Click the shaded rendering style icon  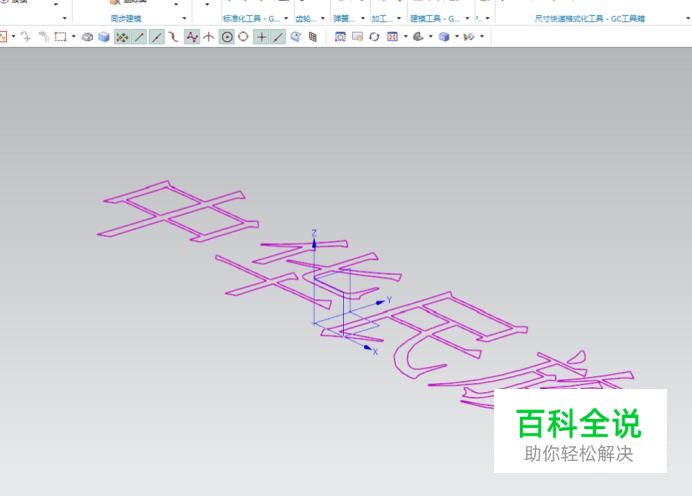[x=418, y=37]
